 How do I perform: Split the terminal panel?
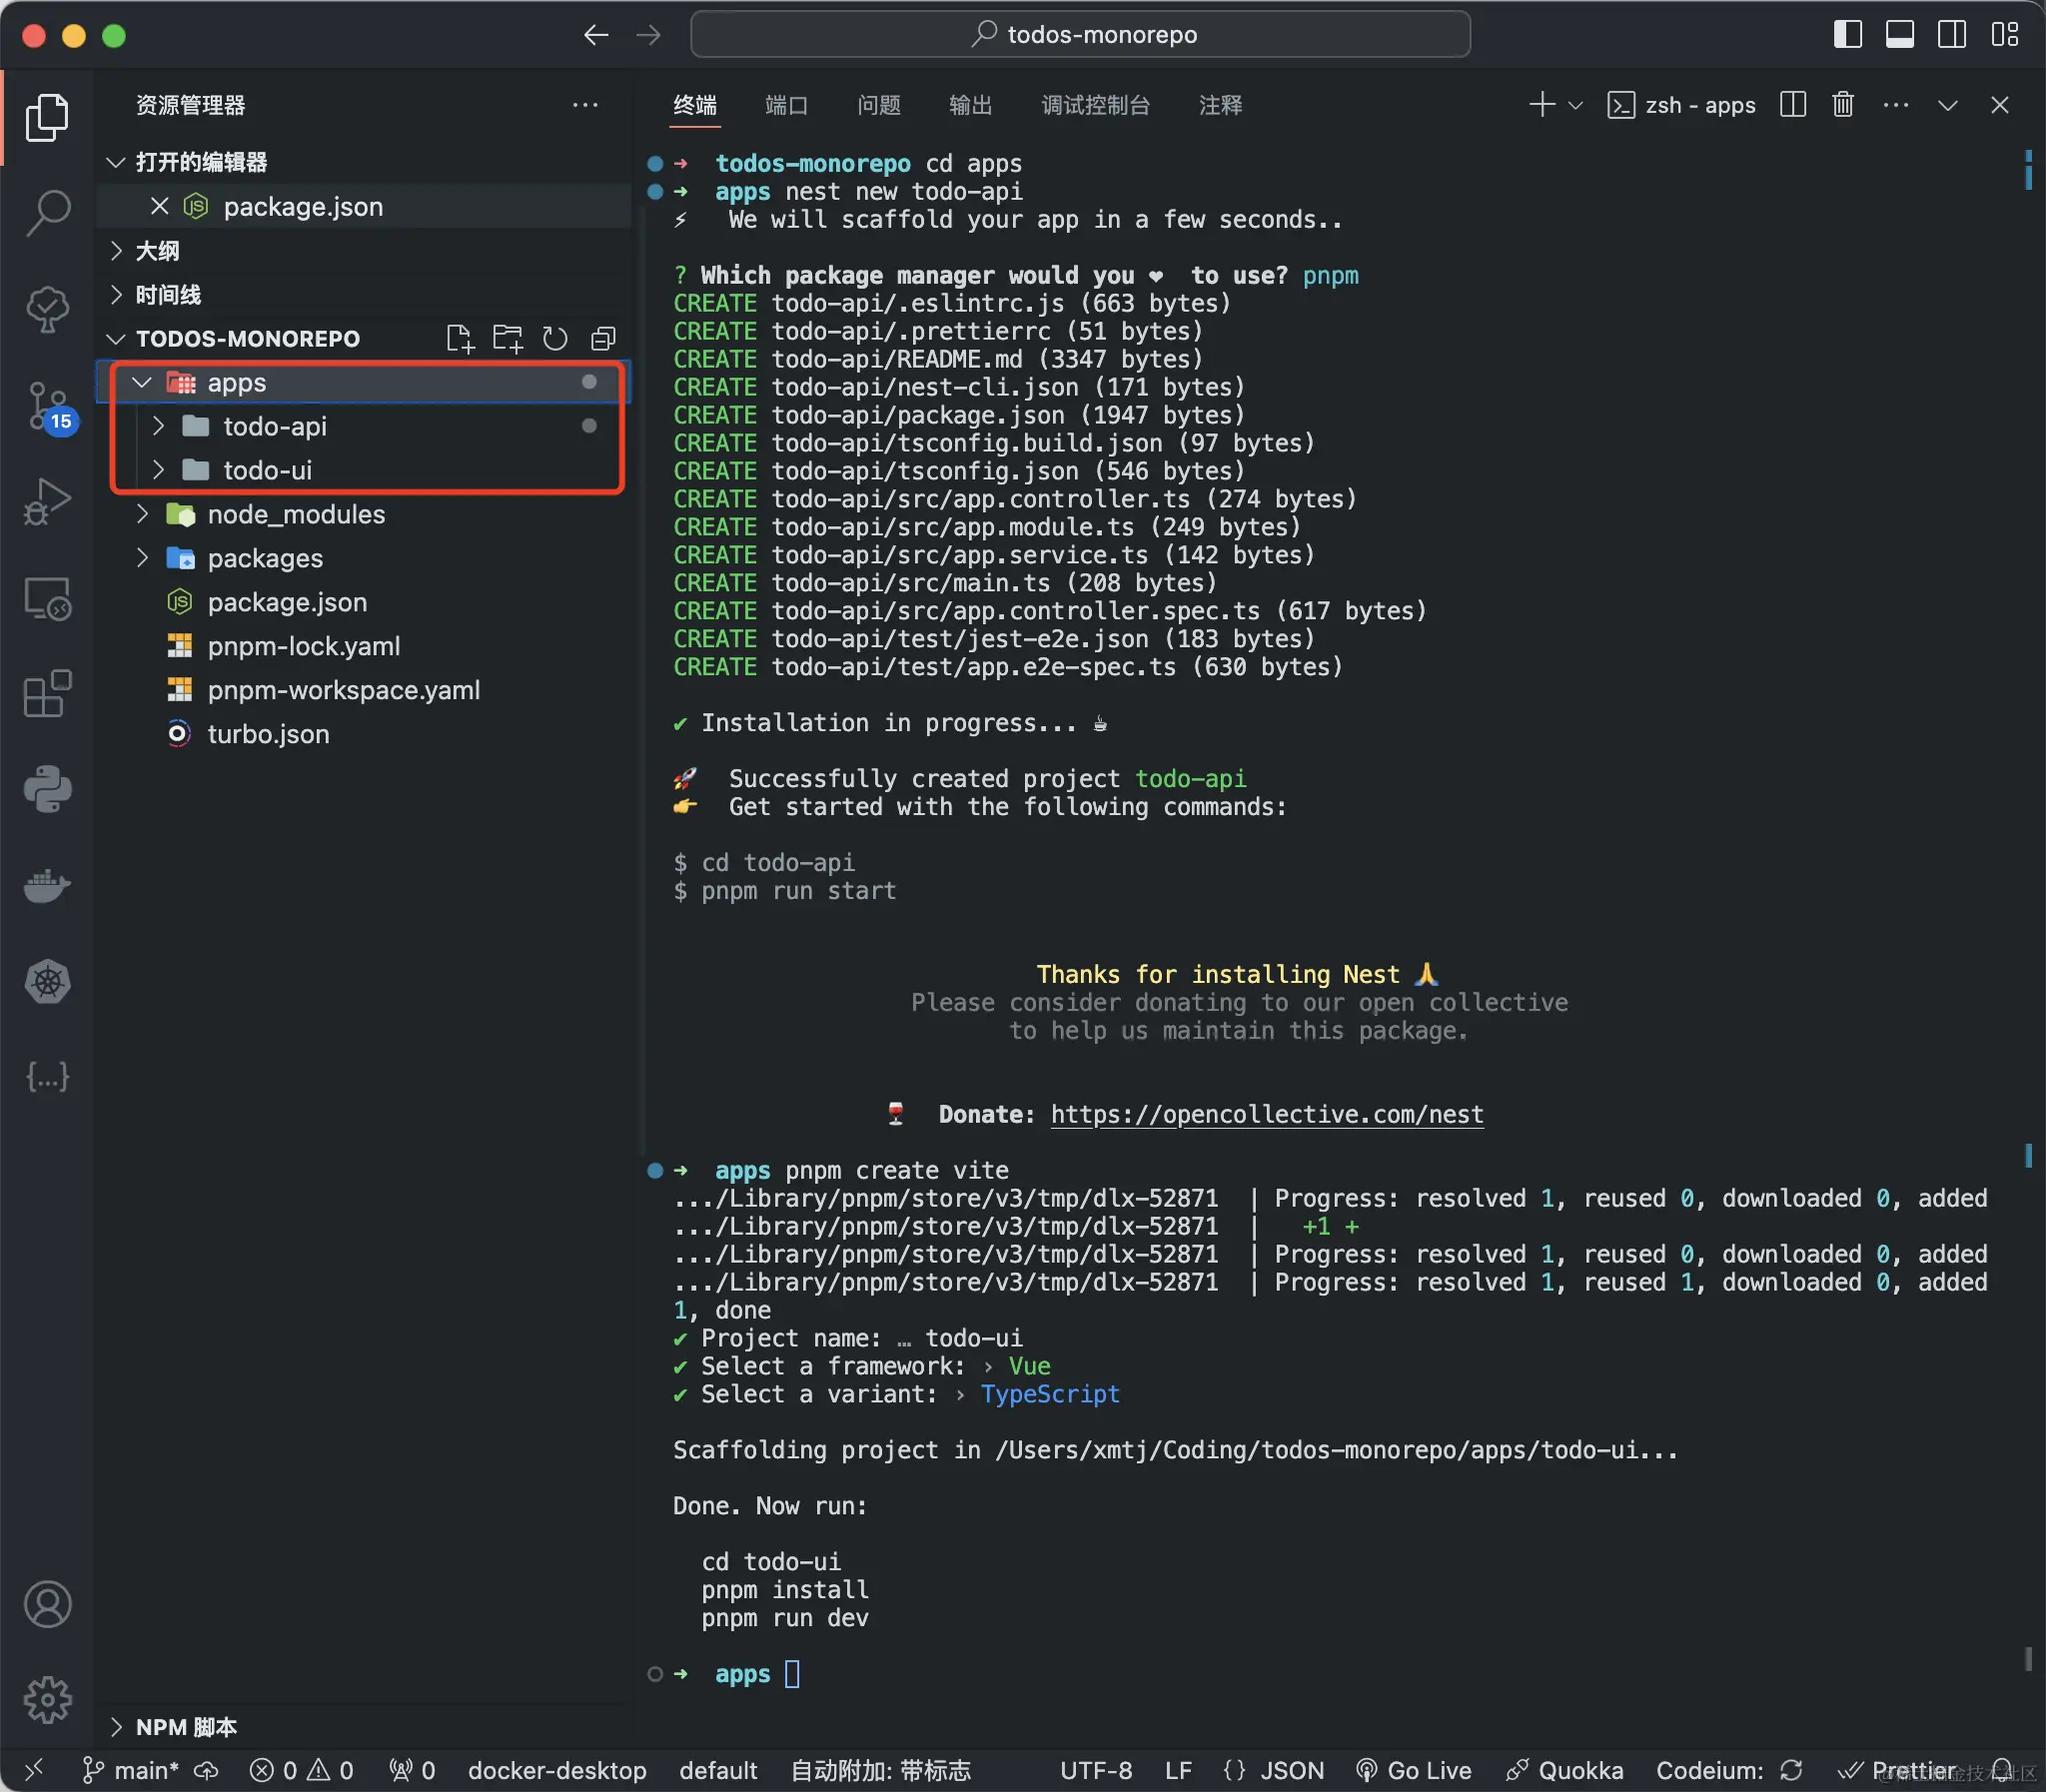(x=1793, y=105)
